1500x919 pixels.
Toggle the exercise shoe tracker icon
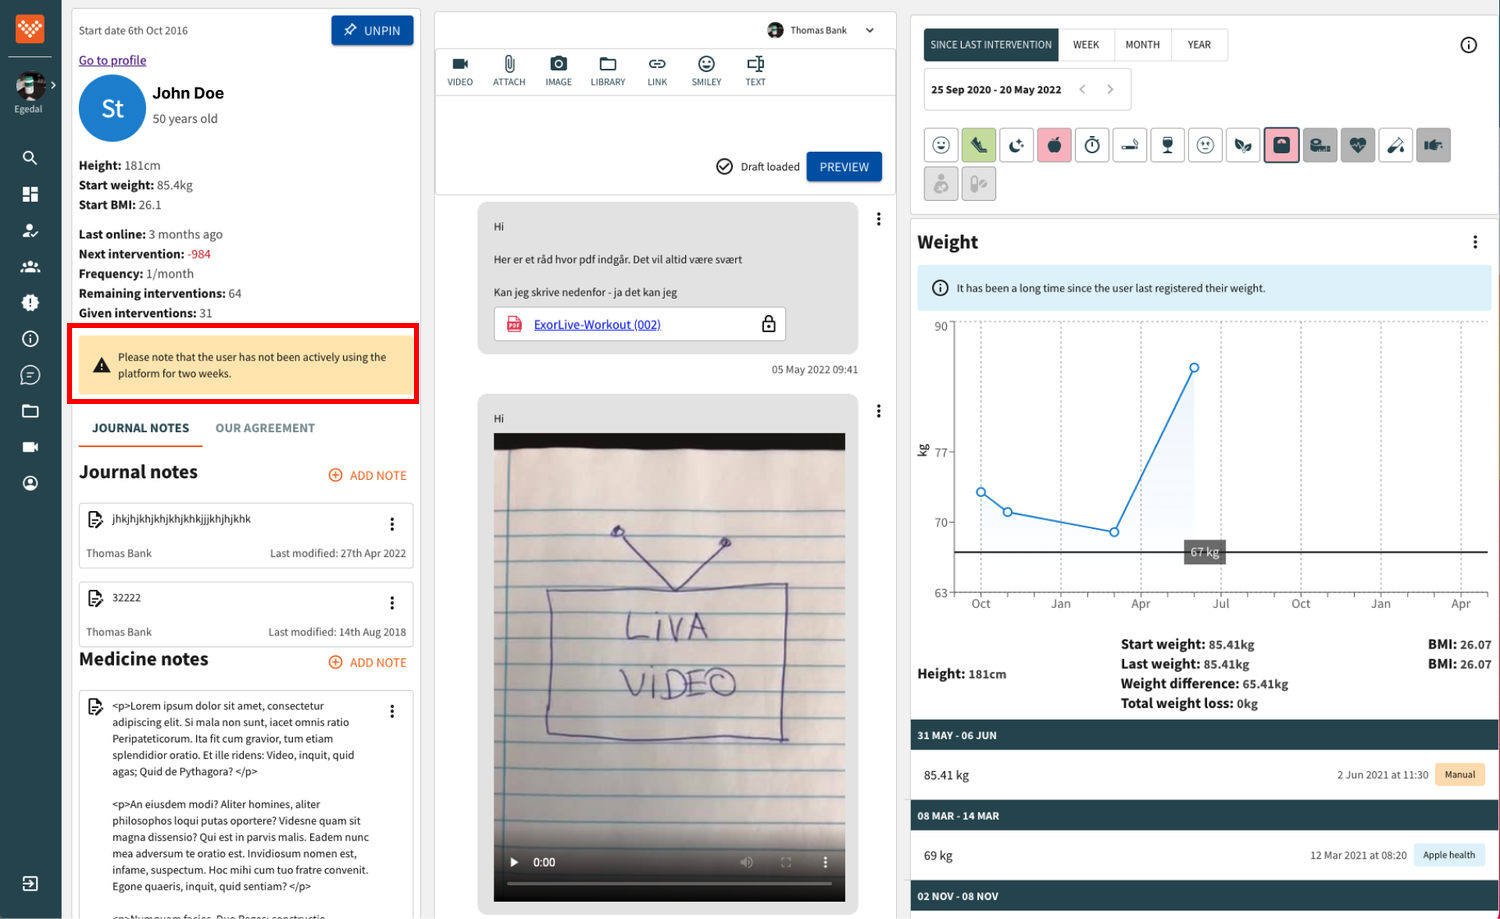click(979, 145)
